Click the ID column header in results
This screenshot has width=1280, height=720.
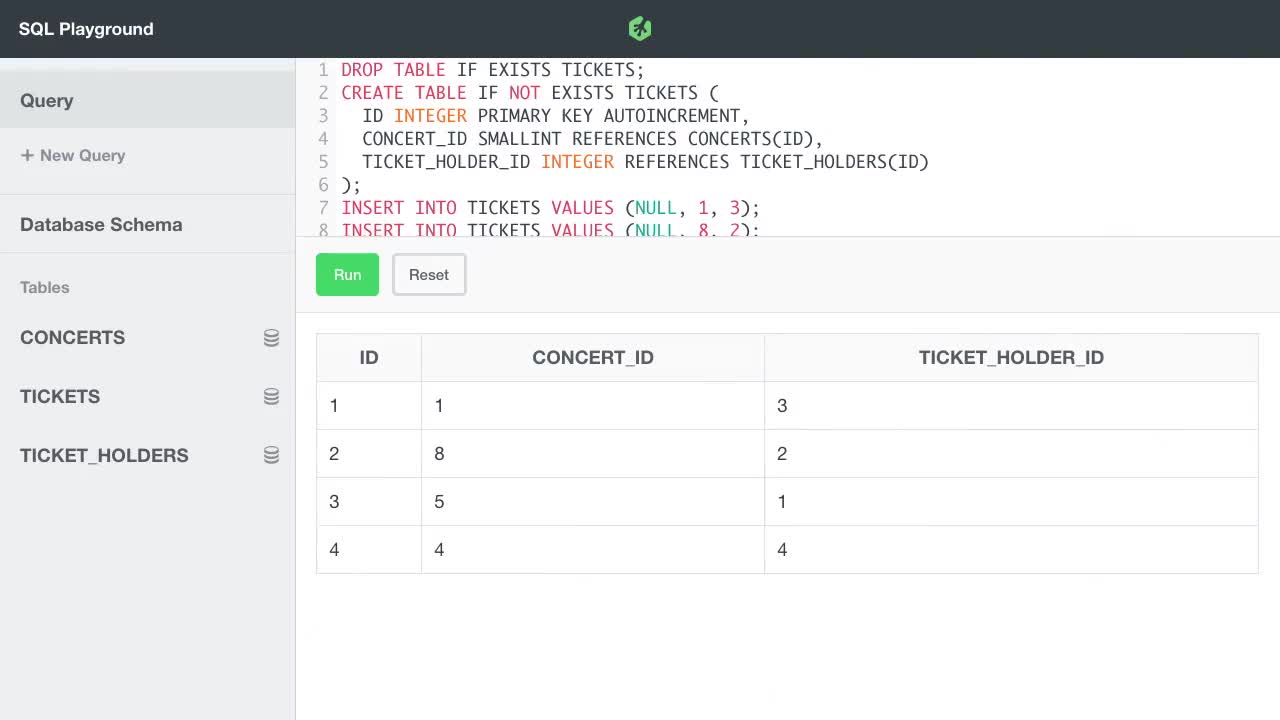[x=368, y=357]
